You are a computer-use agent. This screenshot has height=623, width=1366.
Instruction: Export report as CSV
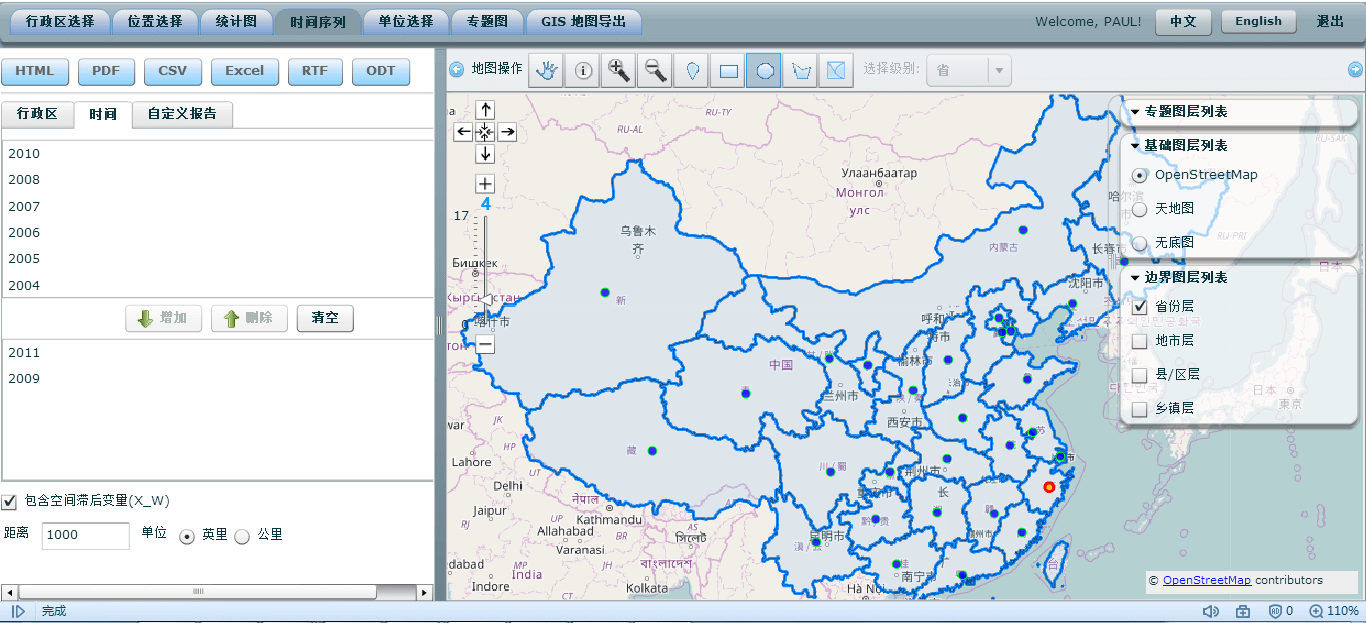click(173, 71)
